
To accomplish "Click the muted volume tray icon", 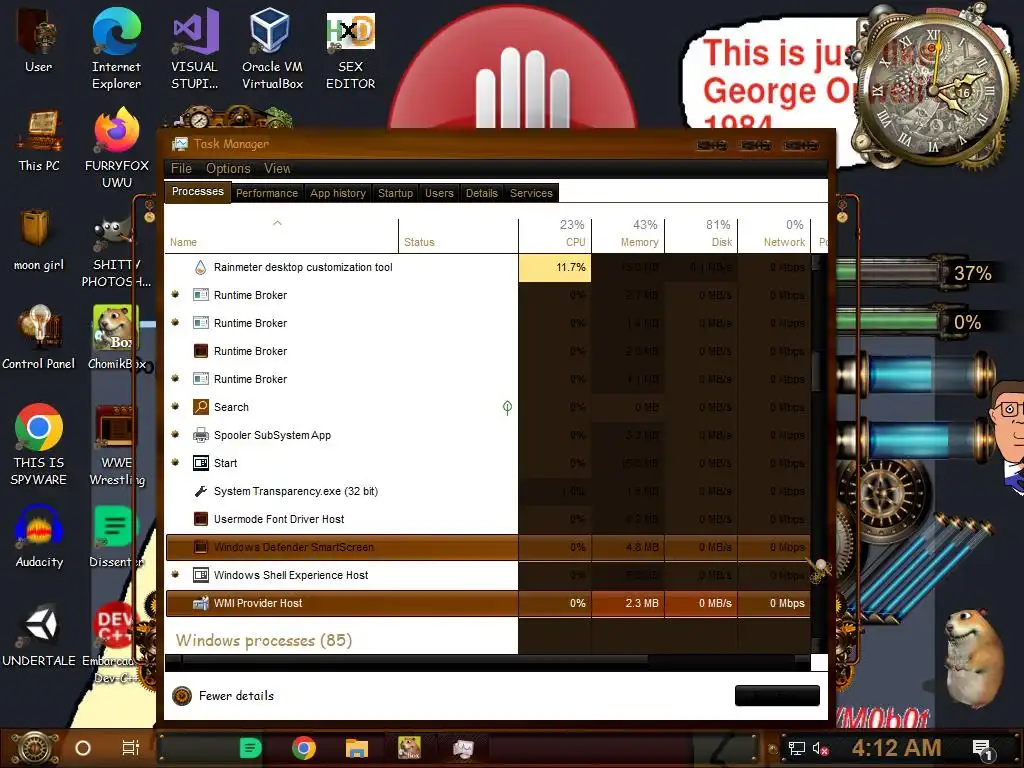I will [821, 748].
